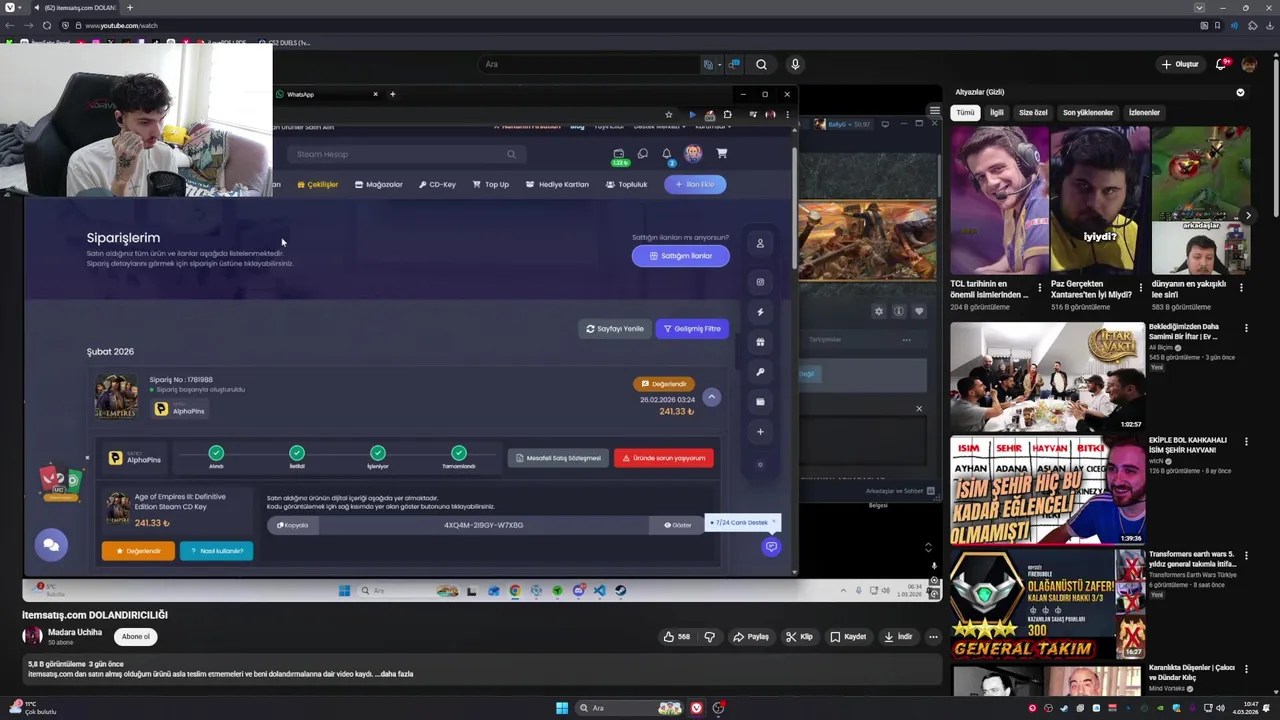
Task: Click the lightning bolt sidebar icon
Action: pyautogui.click(x=760, y=312)
